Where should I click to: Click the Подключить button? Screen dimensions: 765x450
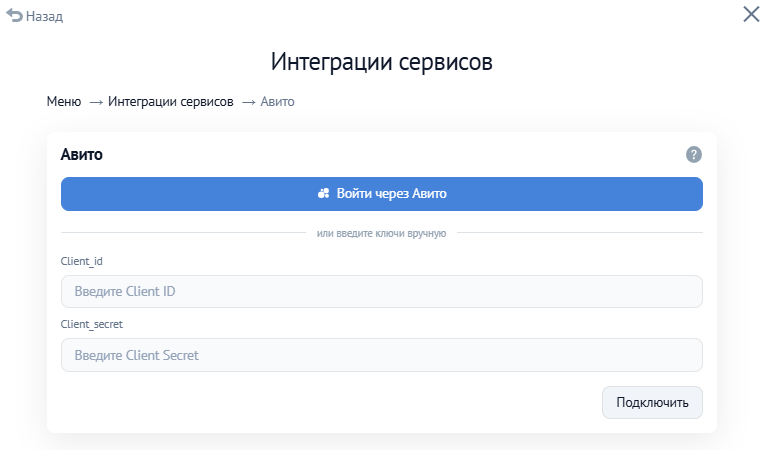click(x=652, y=403)
